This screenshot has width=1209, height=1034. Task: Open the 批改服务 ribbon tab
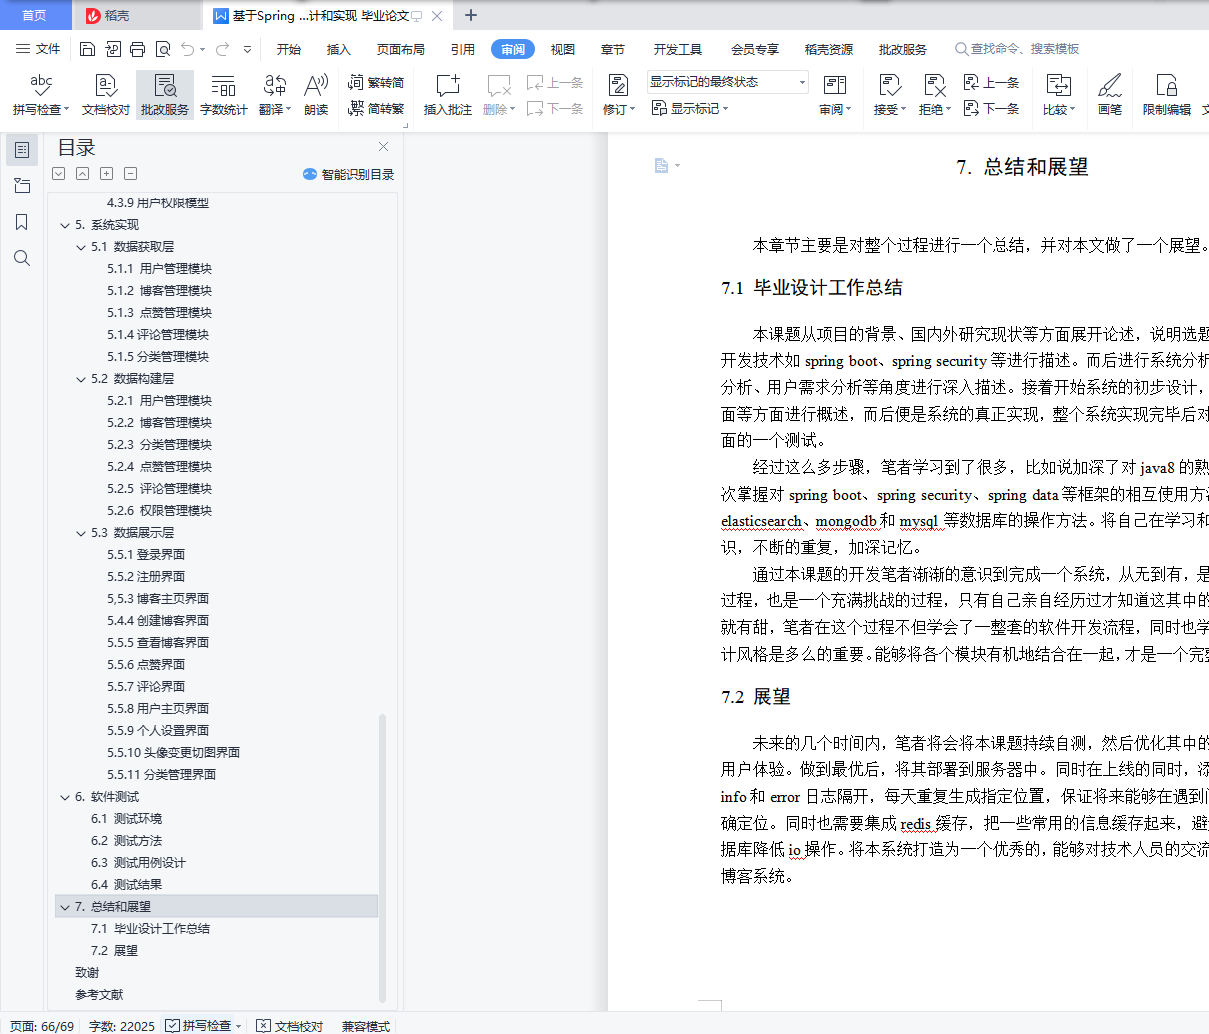point(903,49)
